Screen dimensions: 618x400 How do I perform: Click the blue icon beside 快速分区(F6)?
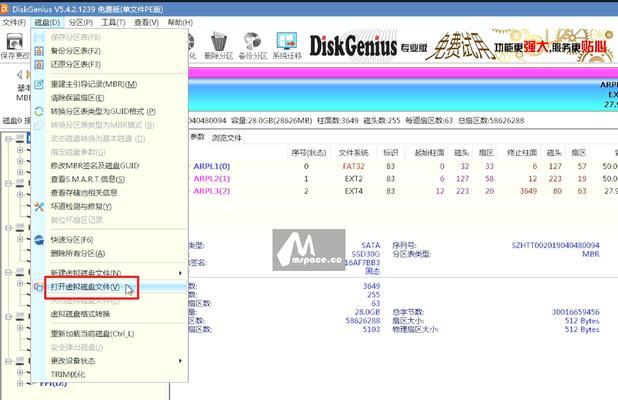click(39, 240)
